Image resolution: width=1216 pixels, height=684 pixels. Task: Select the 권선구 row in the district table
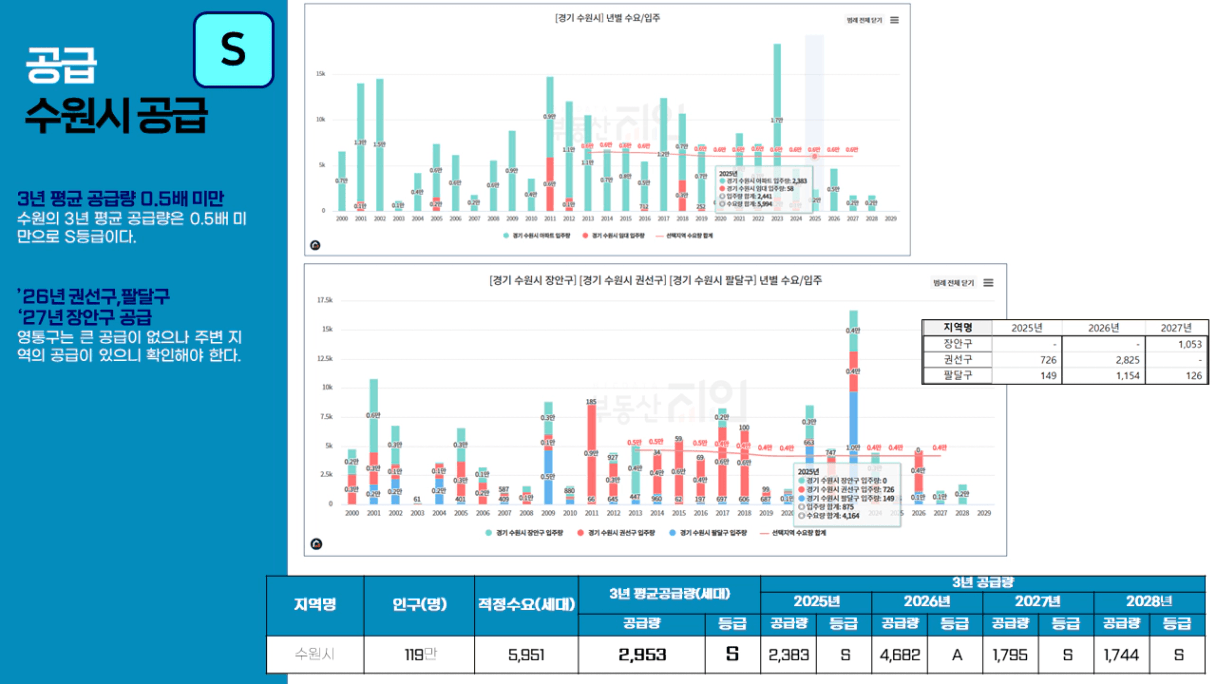pyautogui.click(x=1065, y=359)
